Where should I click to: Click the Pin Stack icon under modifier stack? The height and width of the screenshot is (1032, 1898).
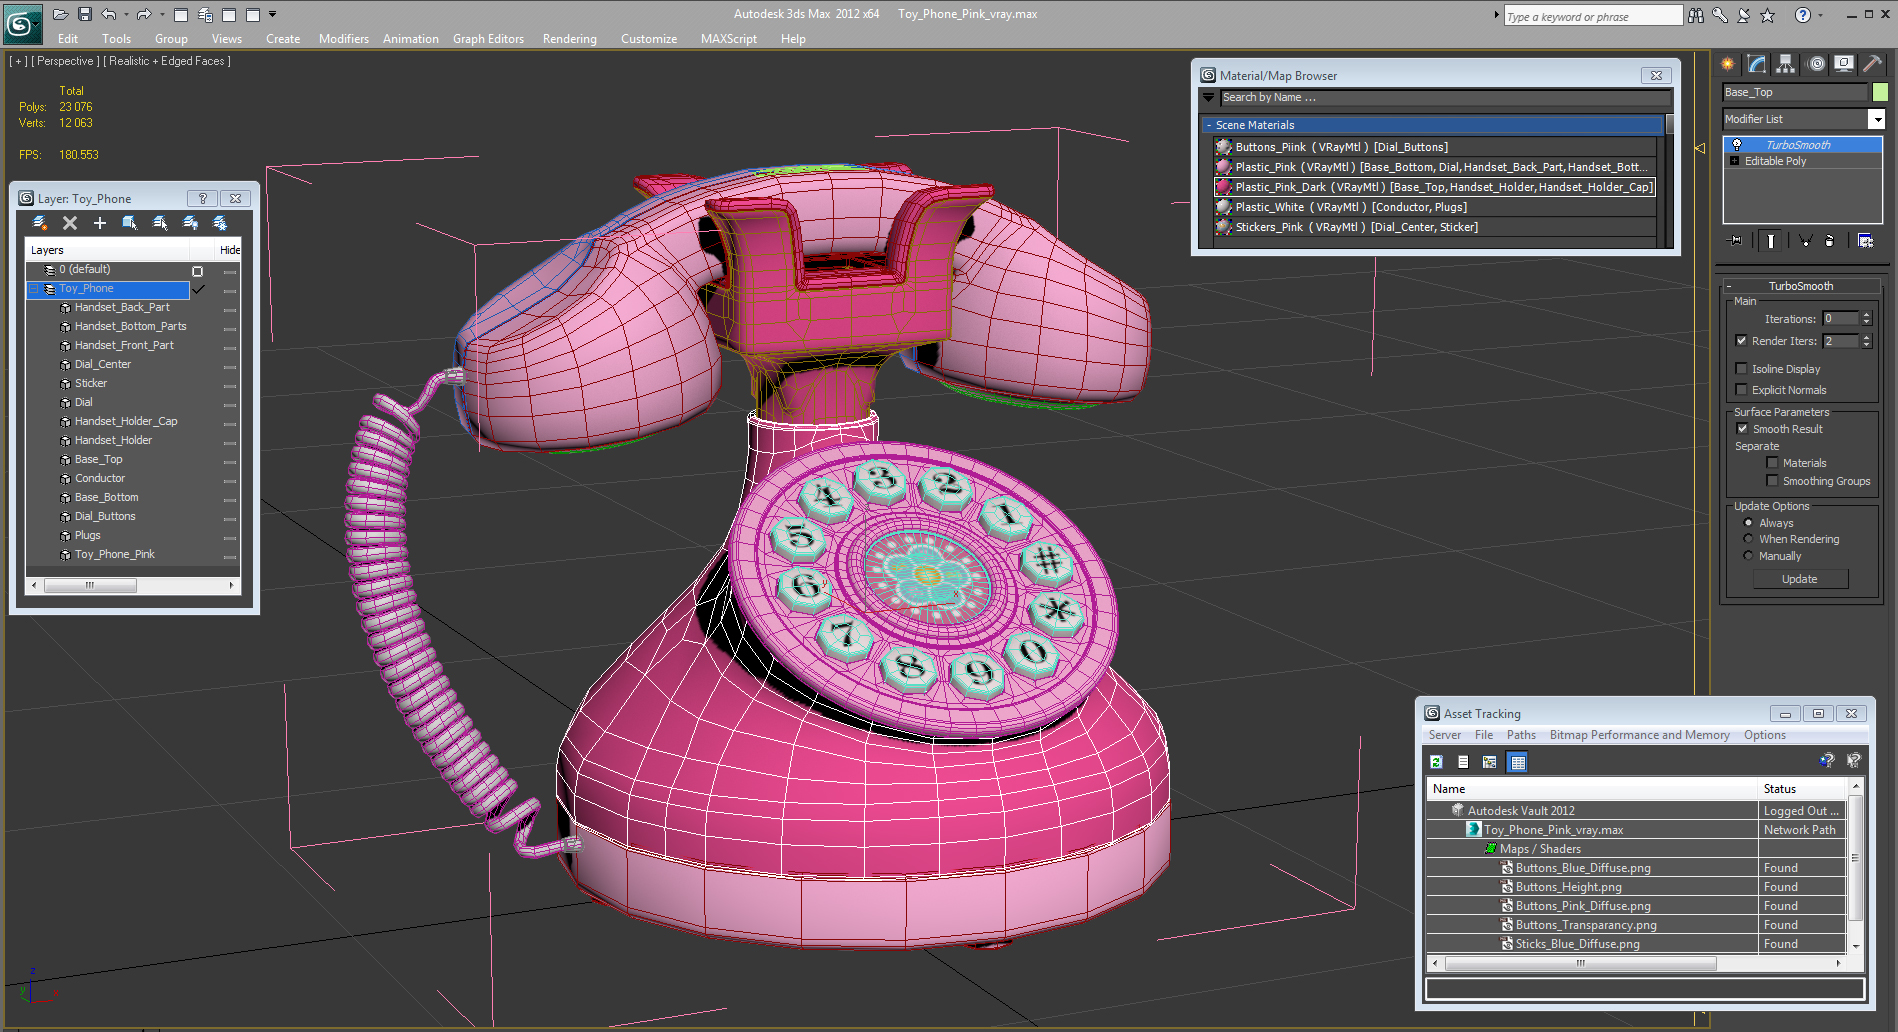(x=1735, y=240)
